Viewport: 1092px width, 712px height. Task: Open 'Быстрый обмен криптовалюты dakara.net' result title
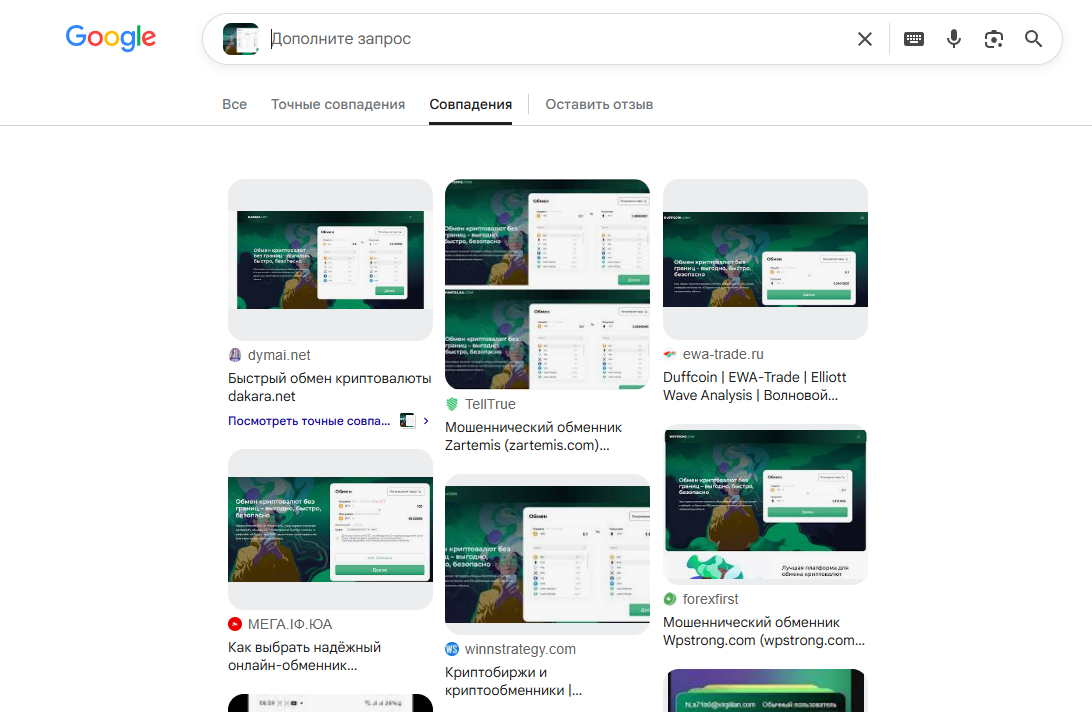pos(329,387)
